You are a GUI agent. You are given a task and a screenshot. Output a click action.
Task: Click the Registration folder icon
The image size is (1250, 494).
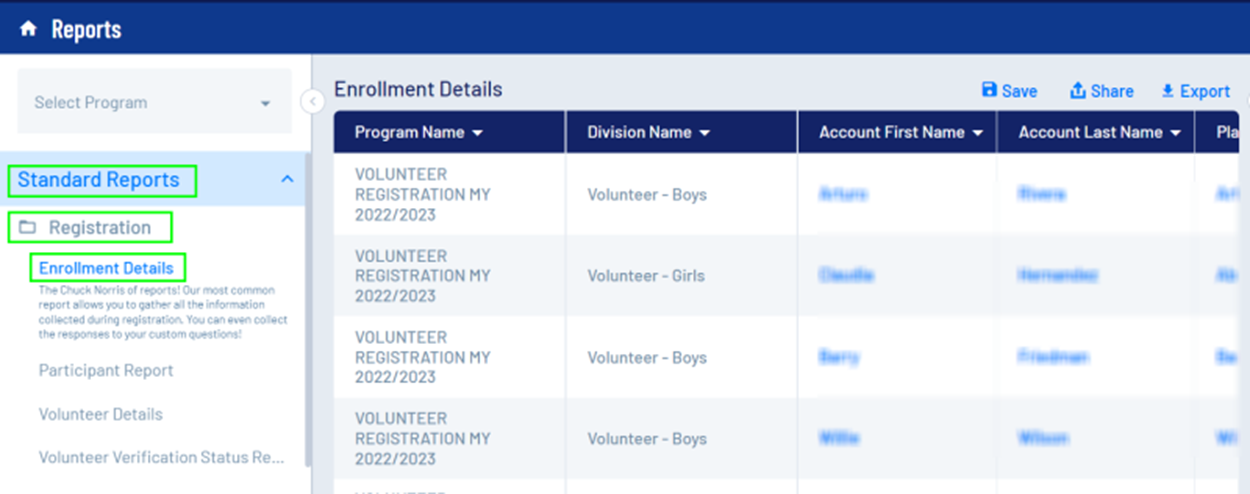(x=28, y=228)
